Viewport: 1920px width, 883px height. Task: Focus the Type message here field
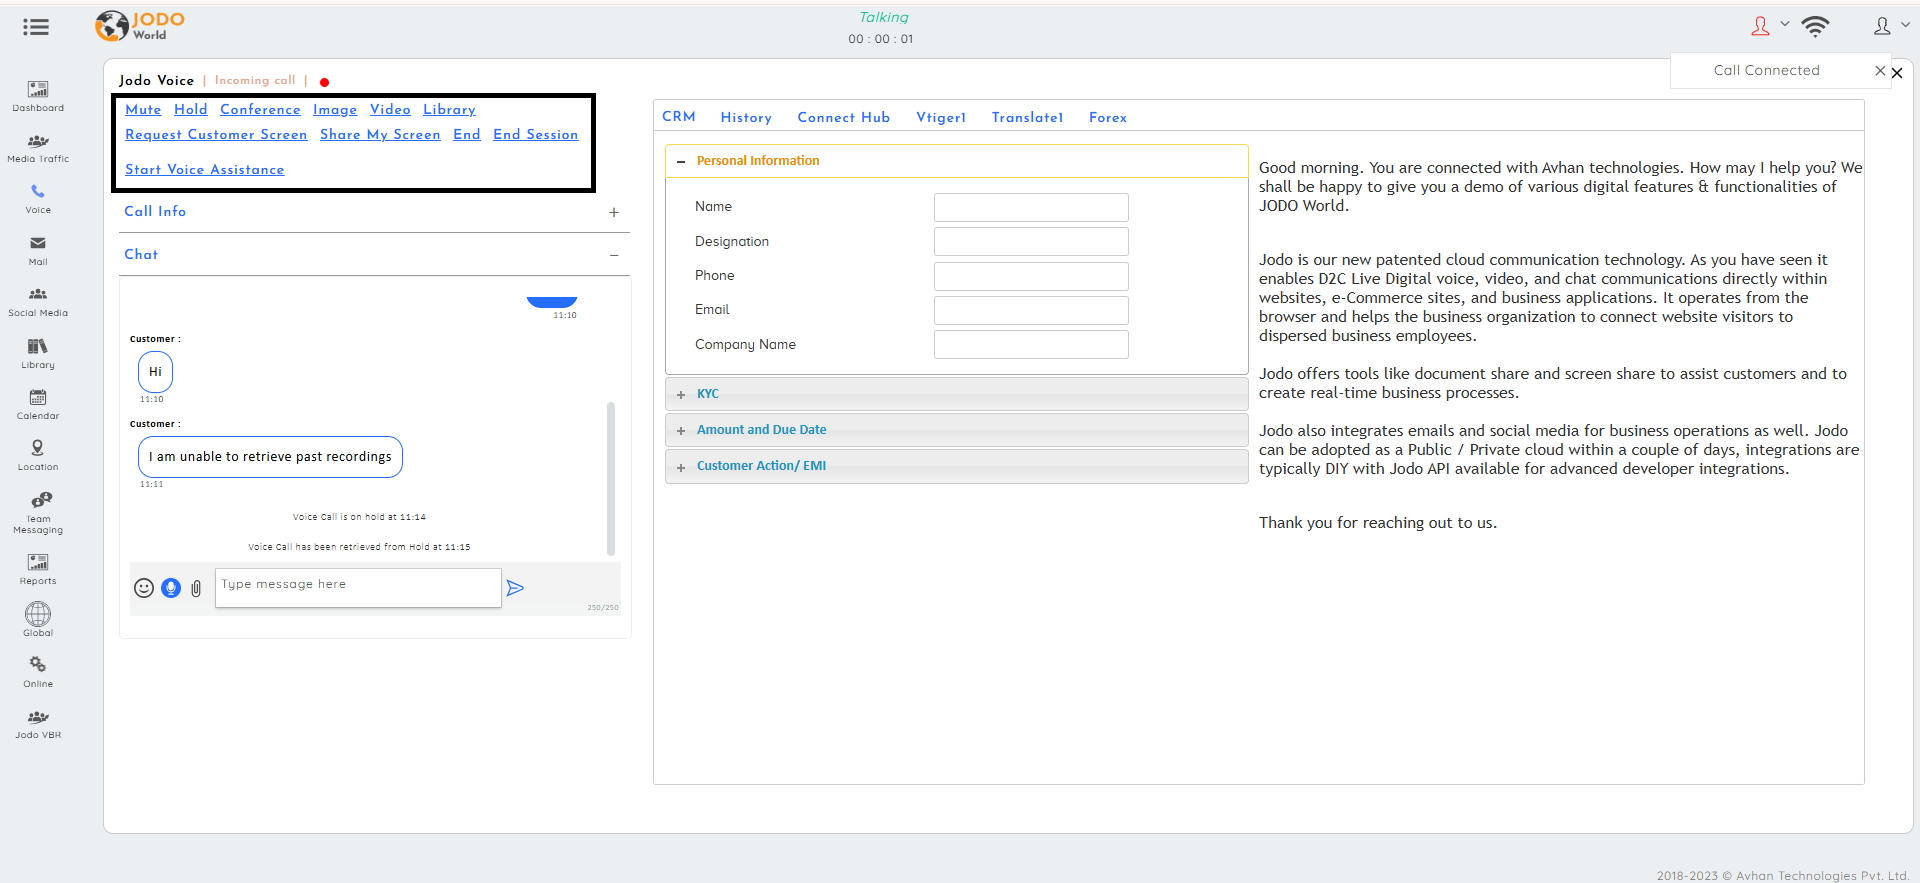[x=358, y=588]
